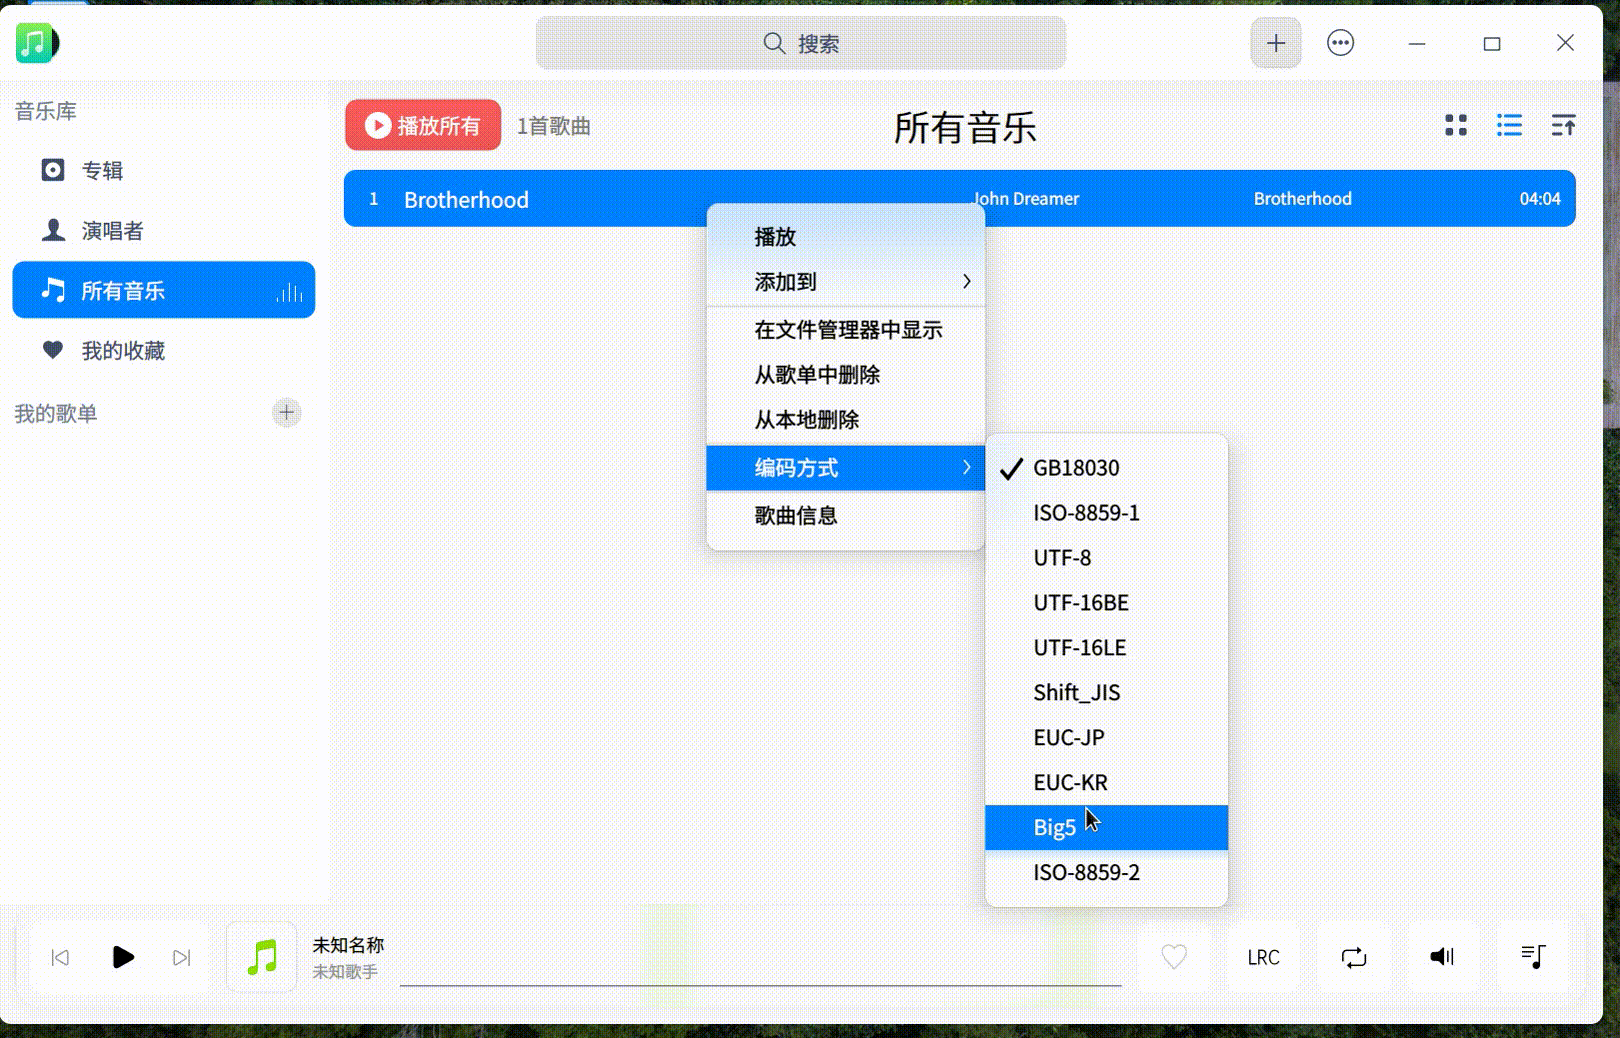The height and width of the screenshot is (1038, 1620).
Task: Play the current track
Action: 123,958
